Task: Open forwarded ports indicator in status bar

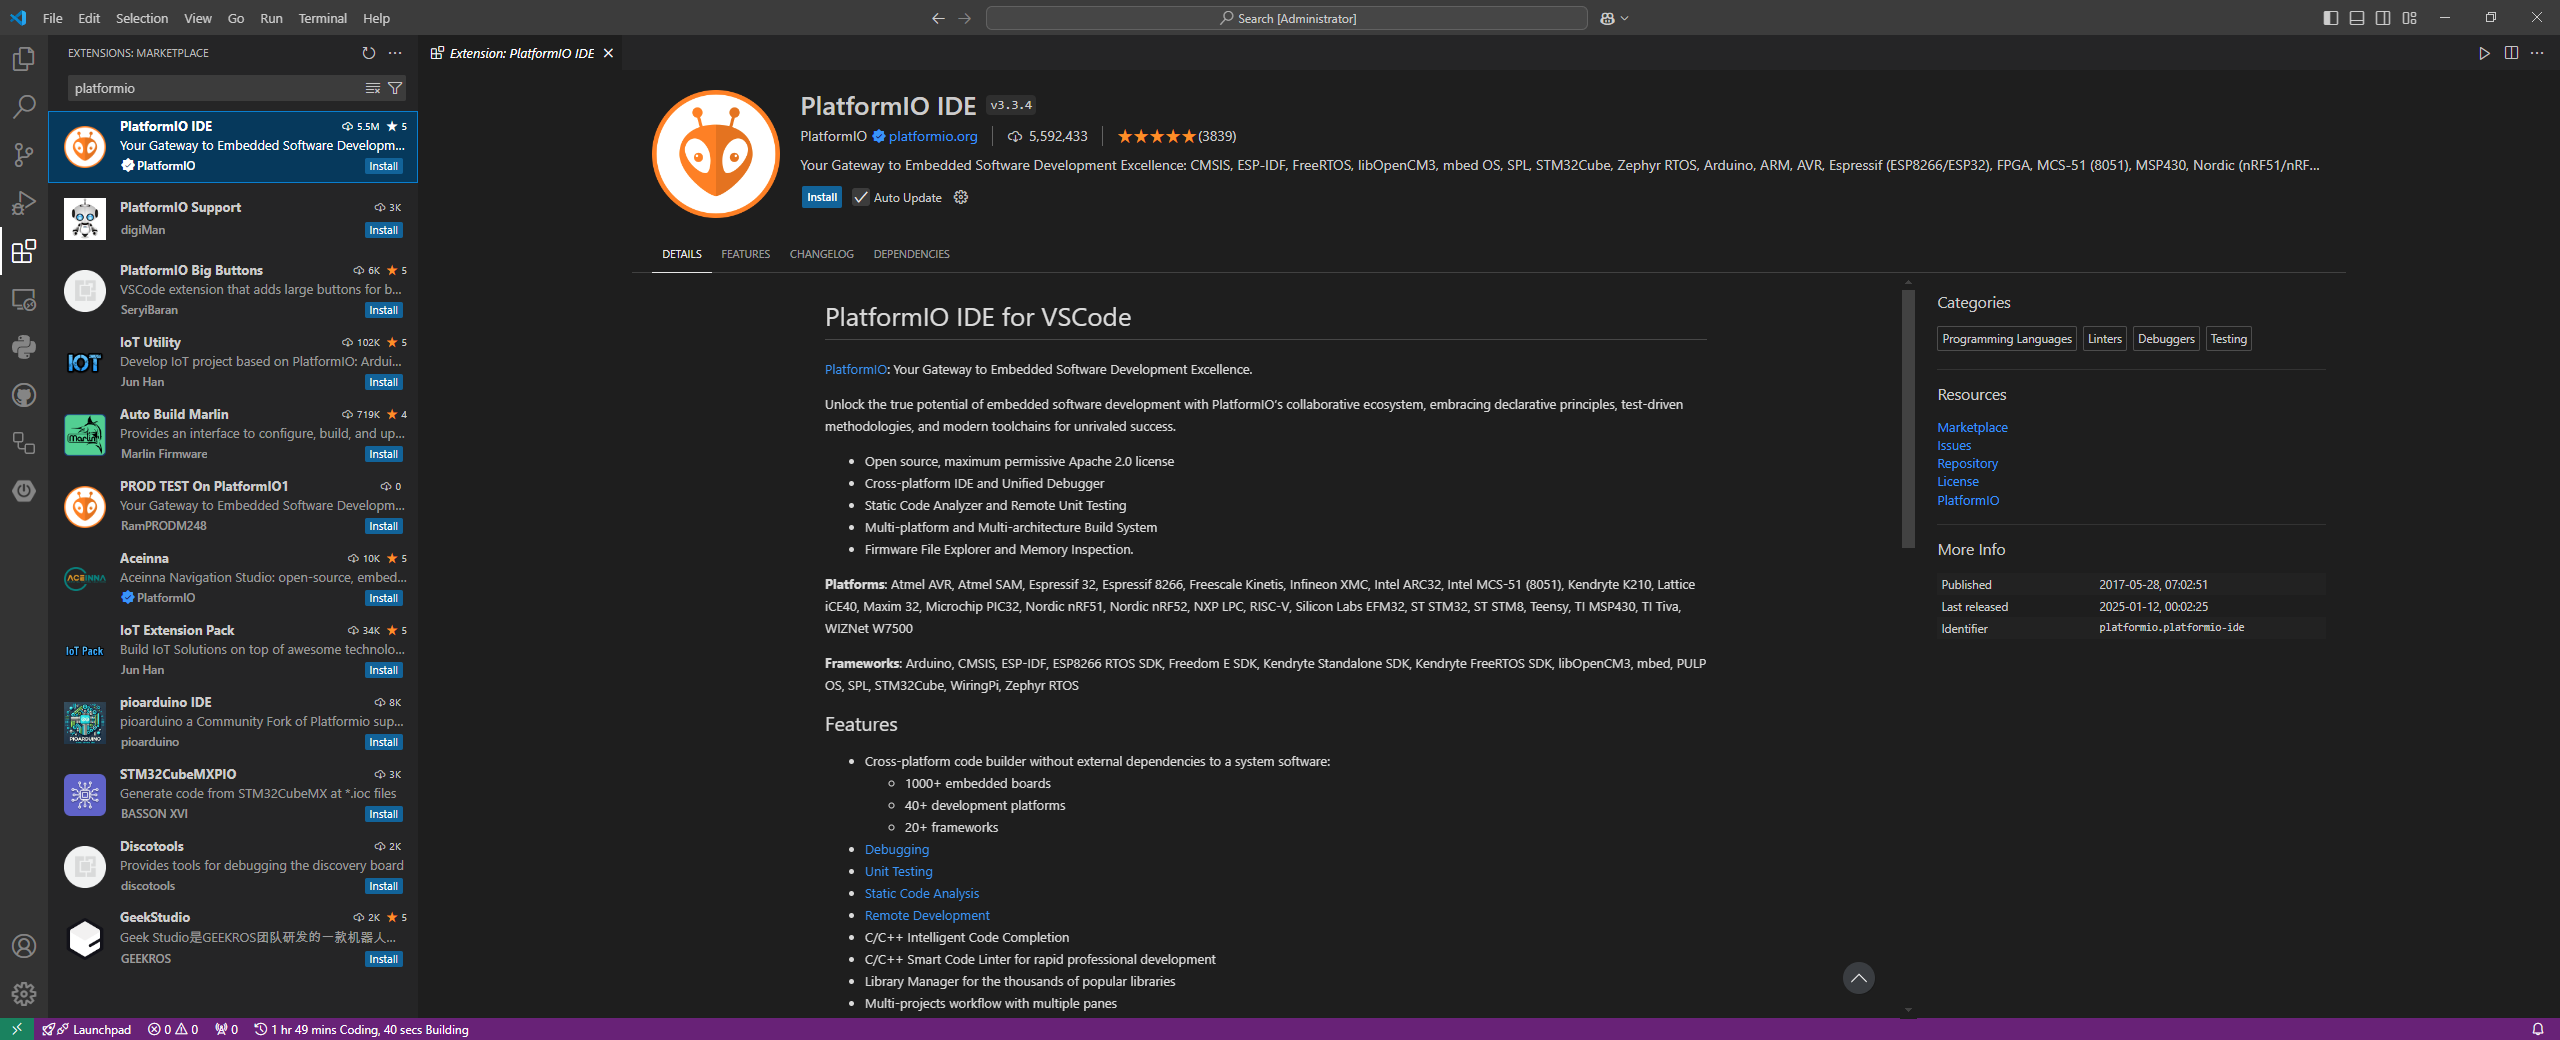Action: point(226,1029)
